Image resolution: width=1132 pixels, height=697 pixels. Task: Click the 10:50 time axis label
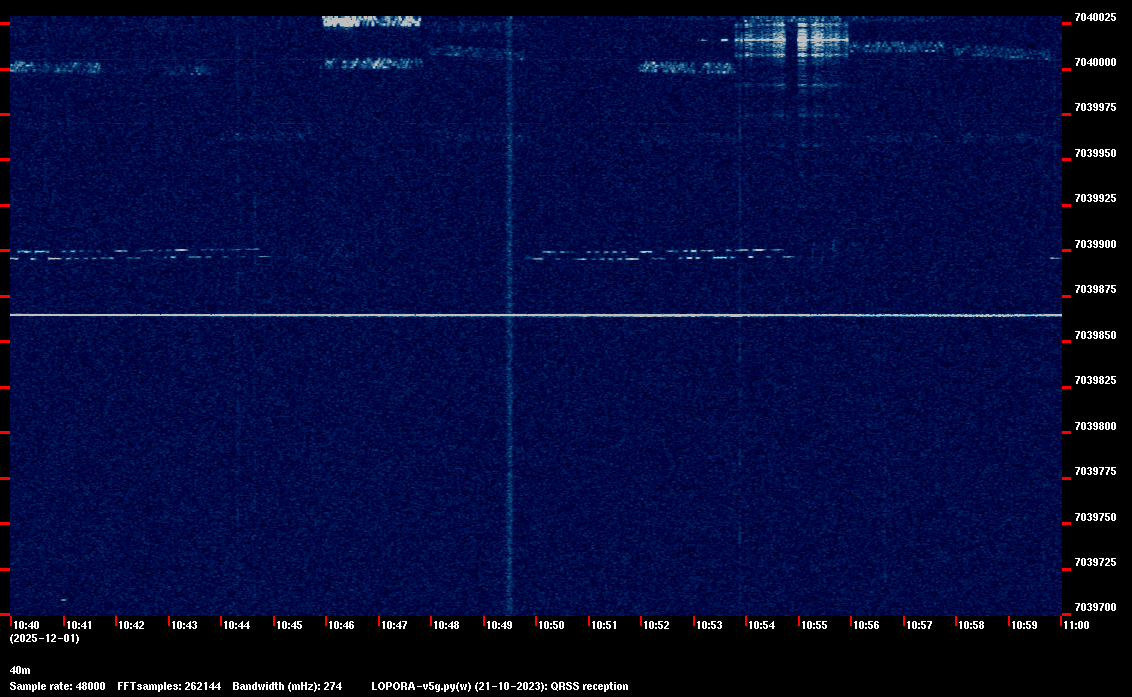pyautogui.click(x=552, y=625)
